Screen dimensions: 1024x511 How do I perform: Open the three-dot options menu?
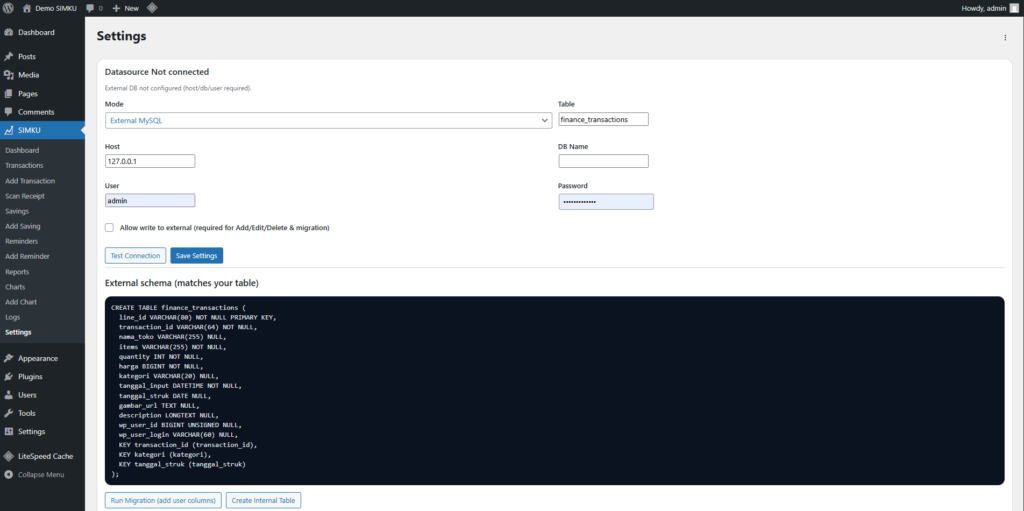(x=1005, y=37)
